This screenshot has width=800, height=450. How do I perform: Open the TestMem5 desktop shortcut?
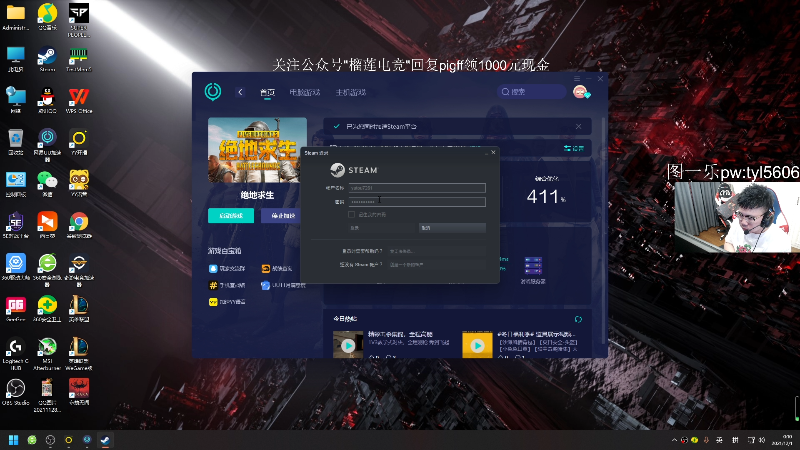pyautogui.click(x=79, y=59)
